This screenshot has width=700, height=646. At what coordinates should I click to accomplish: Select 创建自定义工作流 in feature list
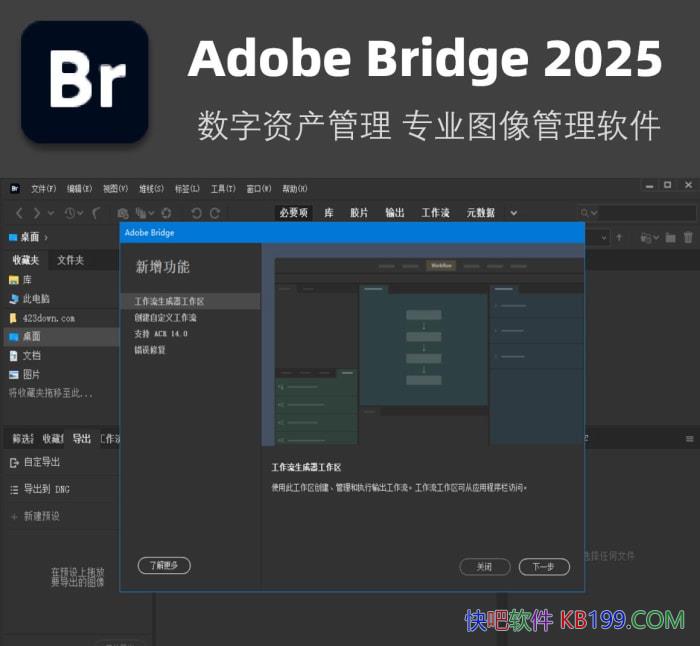[166, 318]
